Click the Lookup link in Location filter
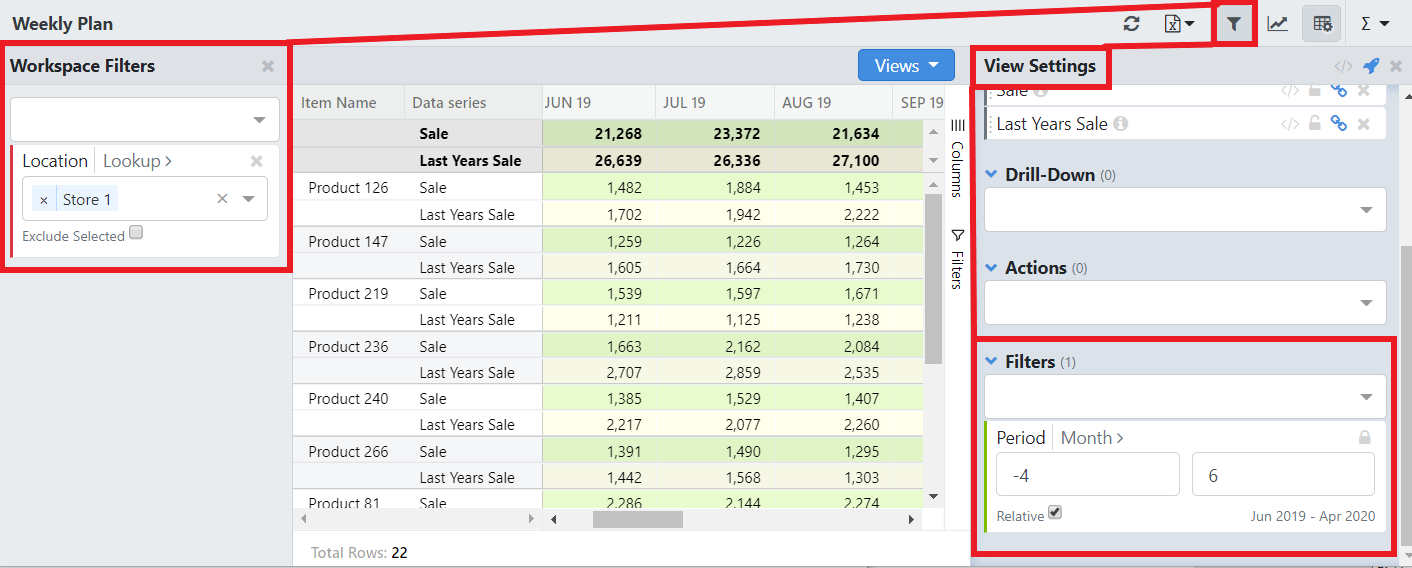This screenshot has height=568, width=1412. pos(137,161)
